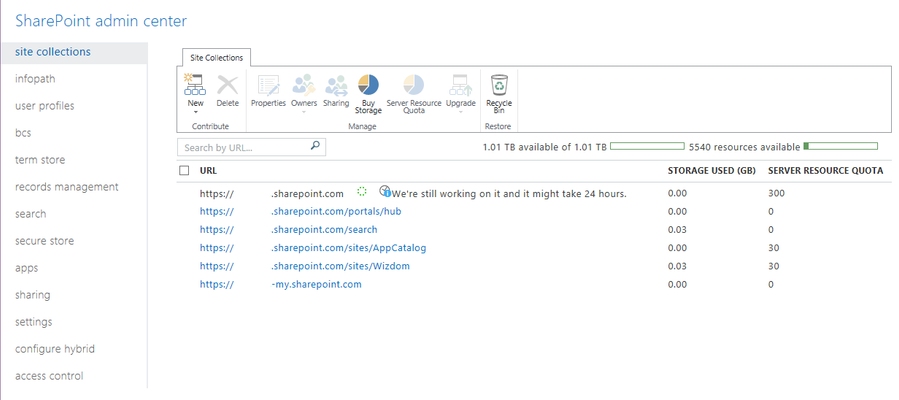Open settings in the sidebar
This screenshot has height=400, width=899.
tap(33, 322)
